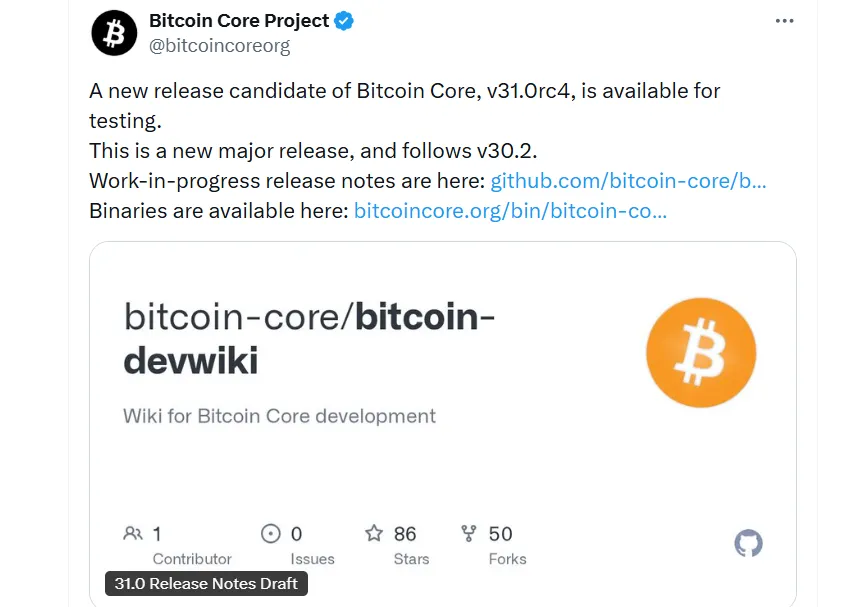Click the blue verified checkmark badge

pyautogui.click(x=345, y=21)
